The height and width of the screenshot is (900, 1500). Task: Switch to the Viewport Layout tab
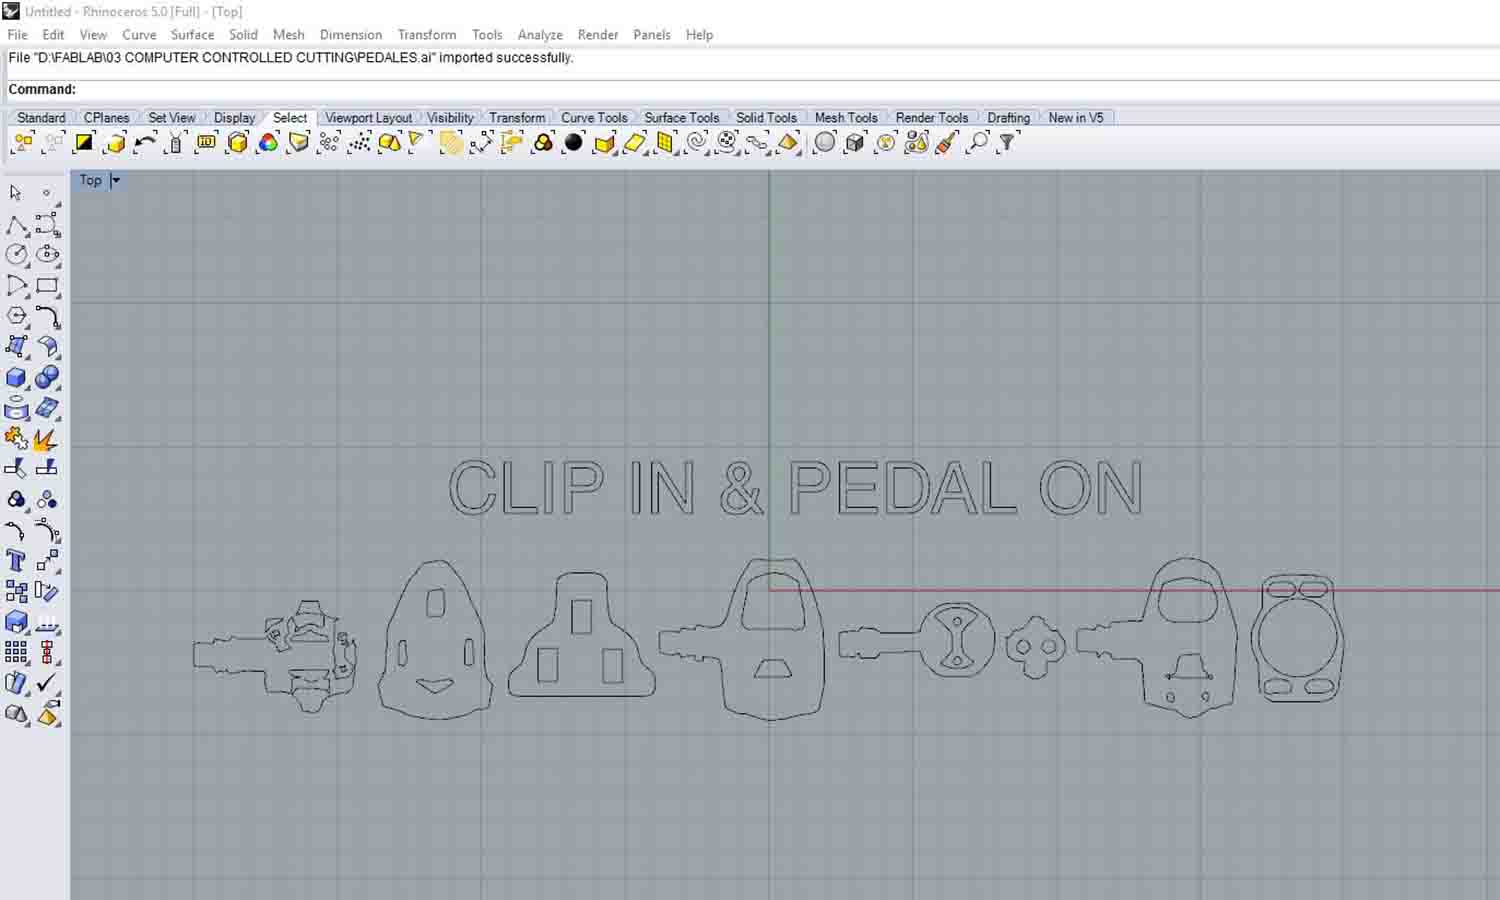point(368,117)
